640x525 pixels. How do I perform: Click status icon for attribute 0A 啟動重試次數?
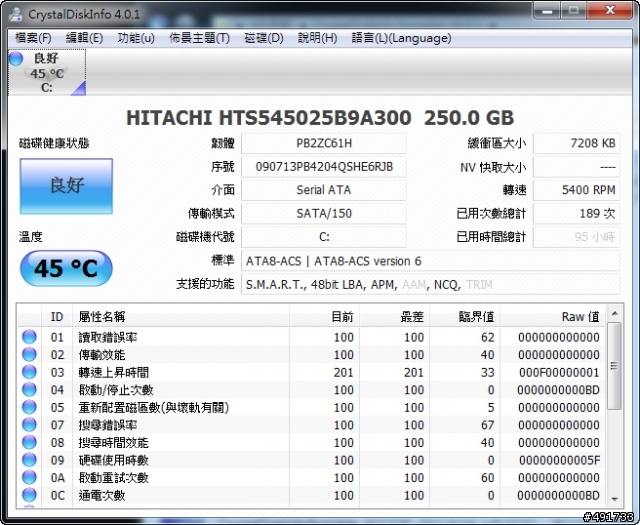(x=29, y=477)
